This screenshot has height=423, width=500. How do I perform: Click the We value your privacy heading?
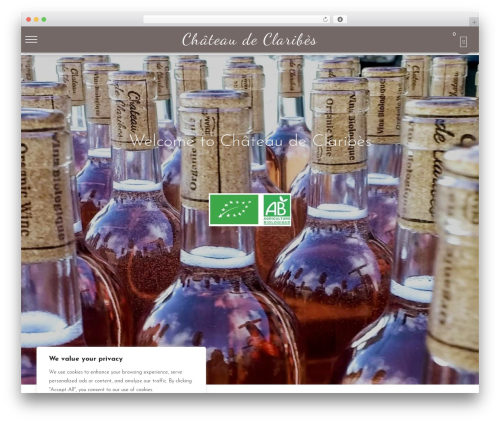[x=86, y=359]
